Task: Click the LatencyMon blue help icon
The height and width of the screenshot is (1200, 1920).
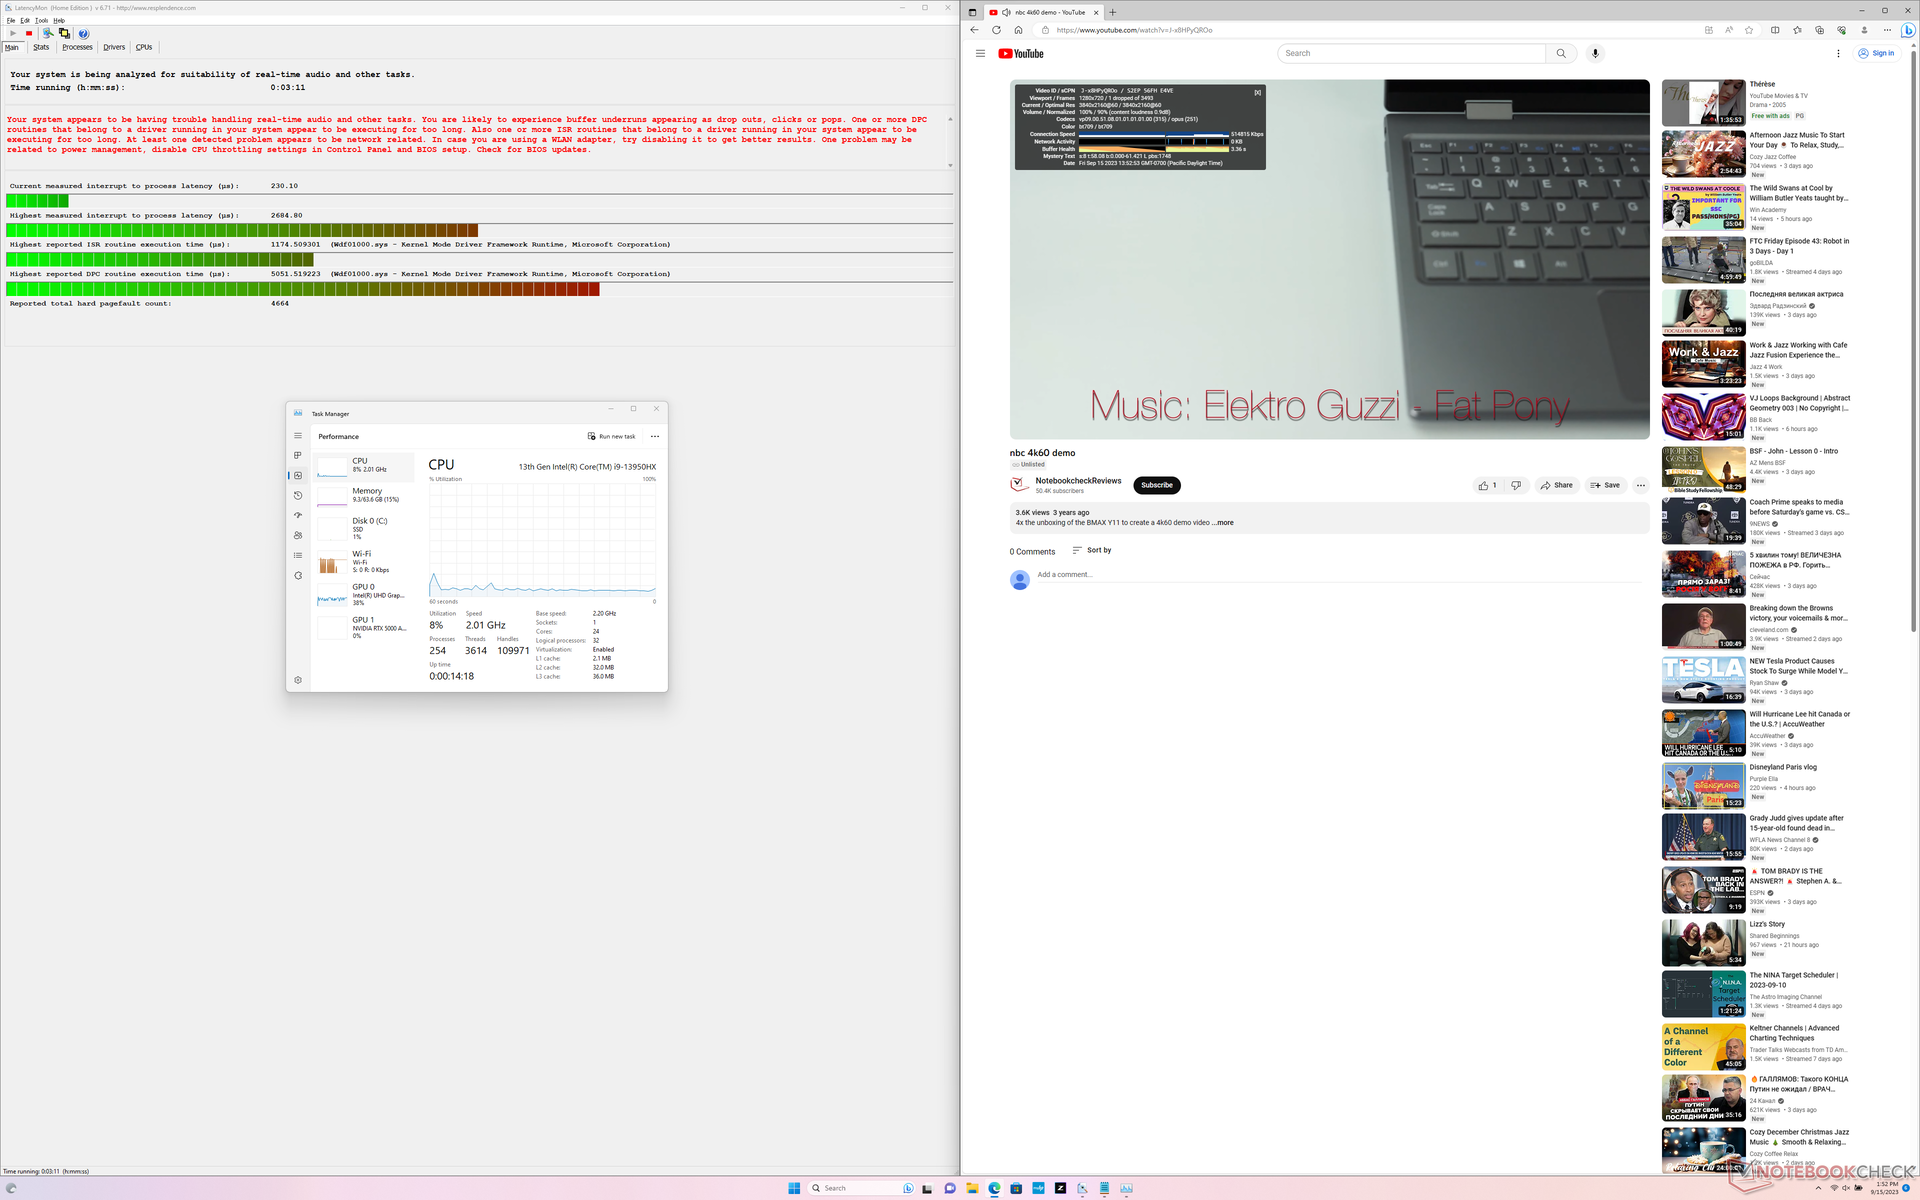Action: (x=84, y=33)
